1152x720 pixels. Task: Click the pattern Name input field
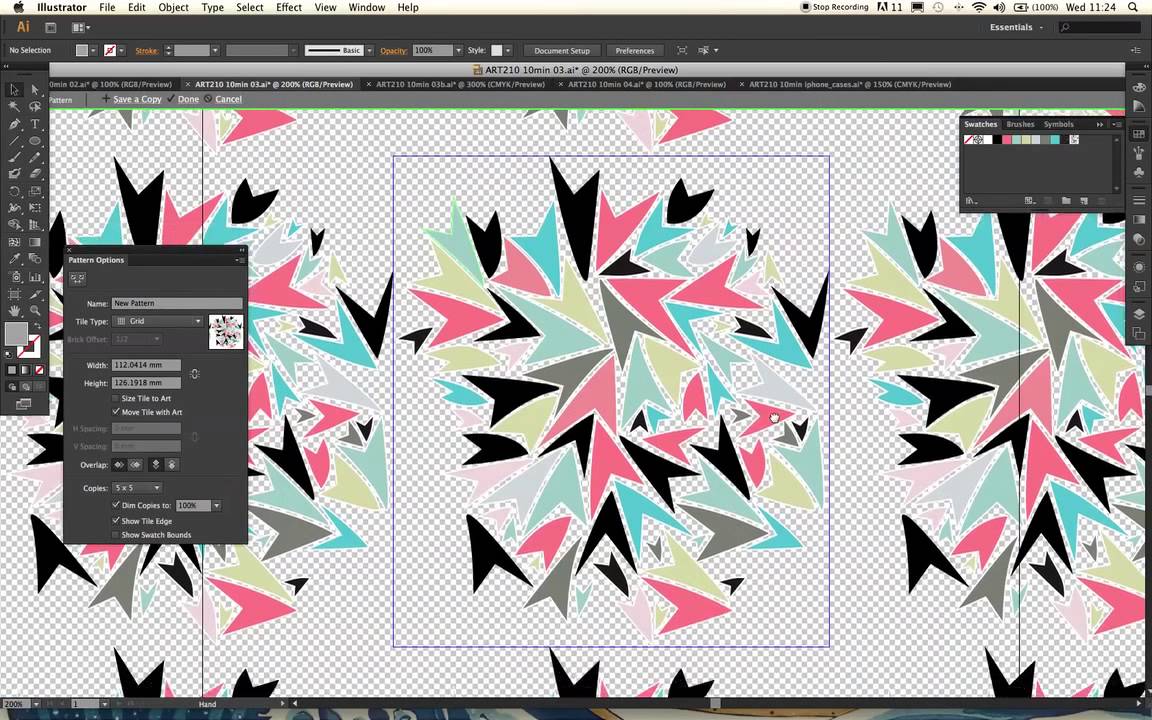(x=176, y=303)
